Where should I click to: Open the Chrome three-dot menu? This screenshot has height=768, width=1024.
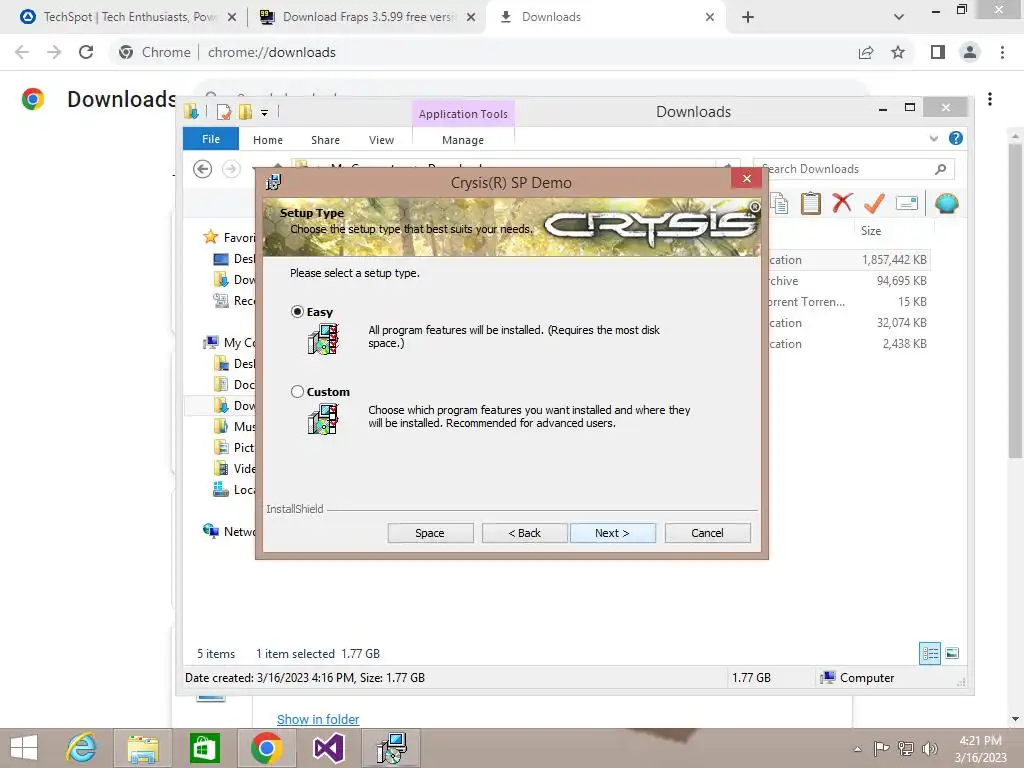coord(1002,52)
